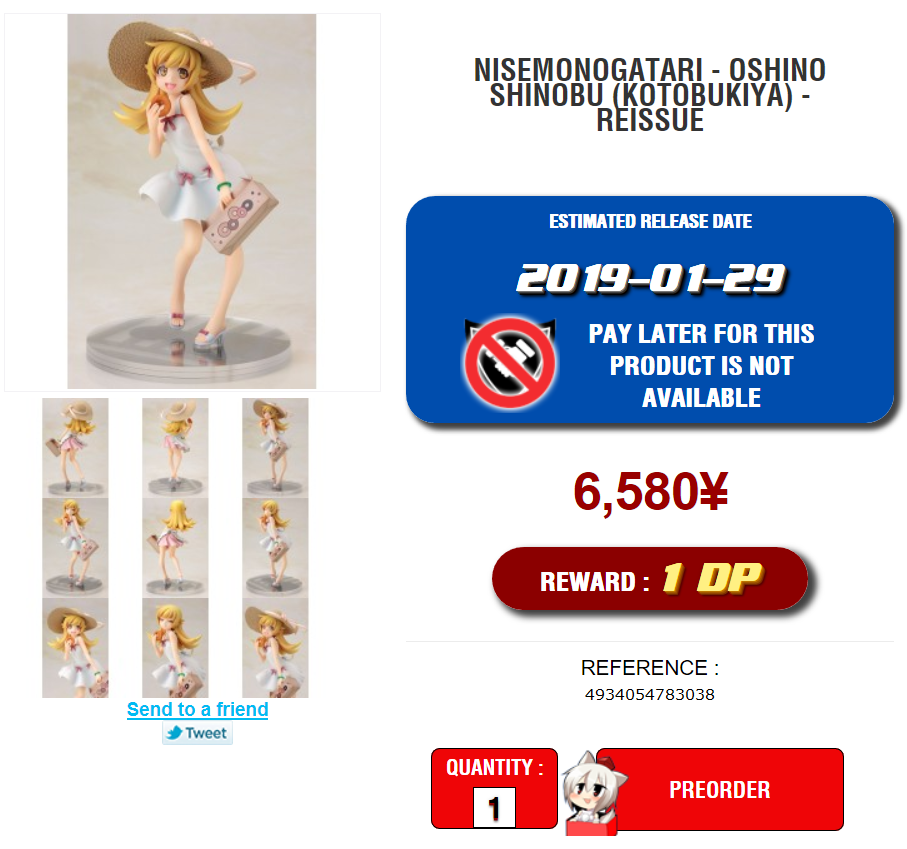Click the Nisemonogatari Oshino Shinobu product title
Screen dimensions: 907x849
[650, 95]
